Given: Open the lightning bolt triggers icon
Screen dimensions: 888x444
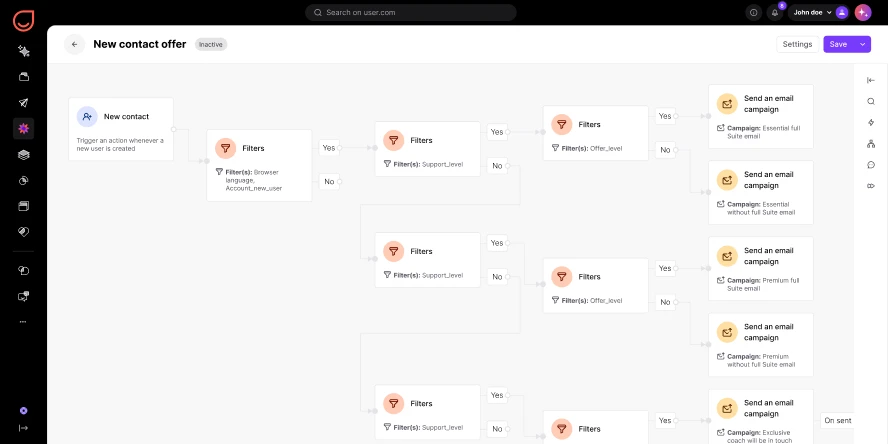Looking at the screenshot, I should pos(871,122).
